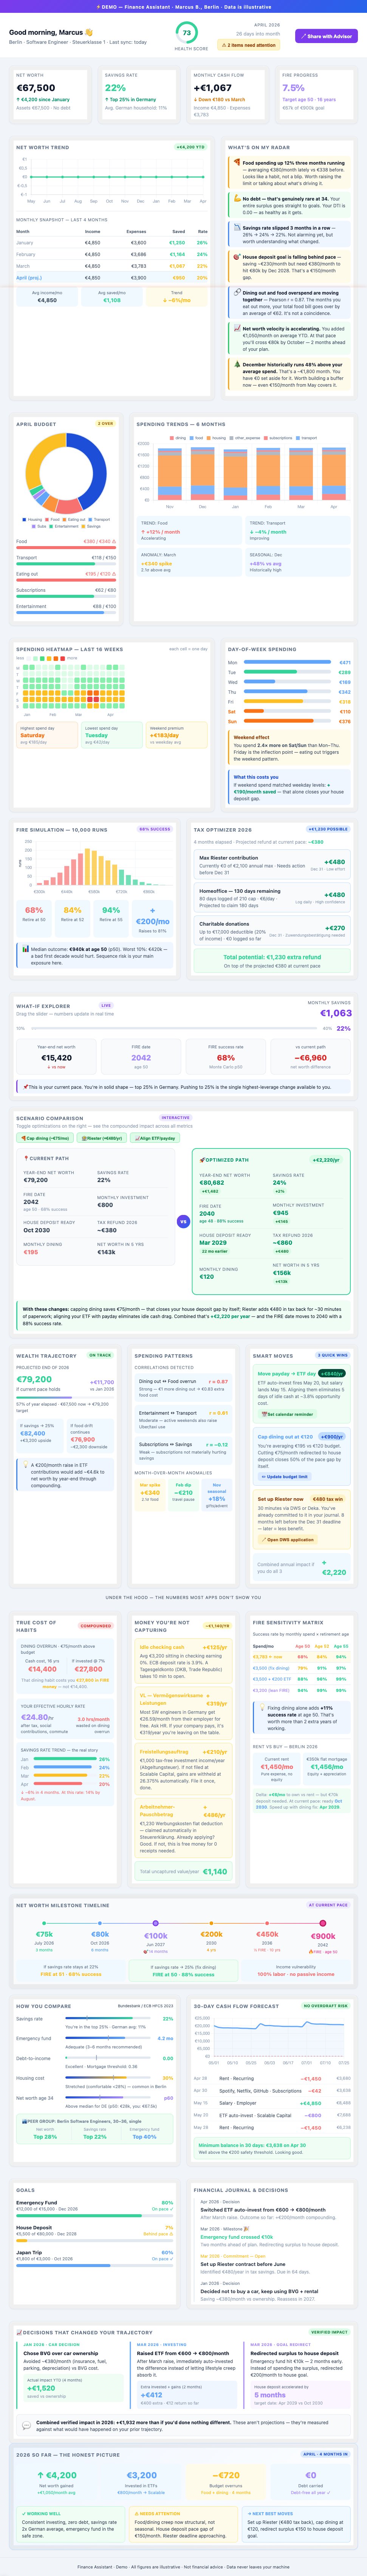Open the Max Riester contribution tax item
Screen dimensions: 367x2576
[x=272, y=865]
